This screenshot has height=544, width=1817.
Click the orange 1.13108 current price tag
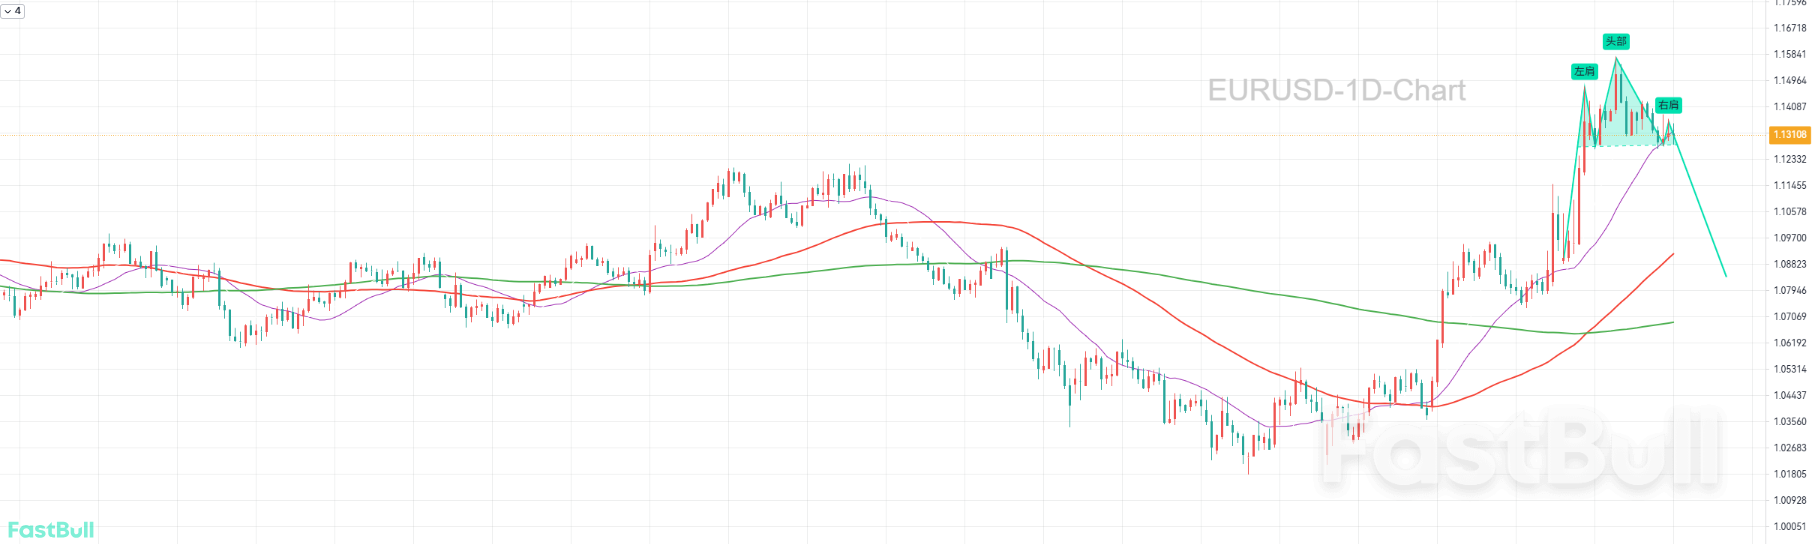click(1789, 134)
